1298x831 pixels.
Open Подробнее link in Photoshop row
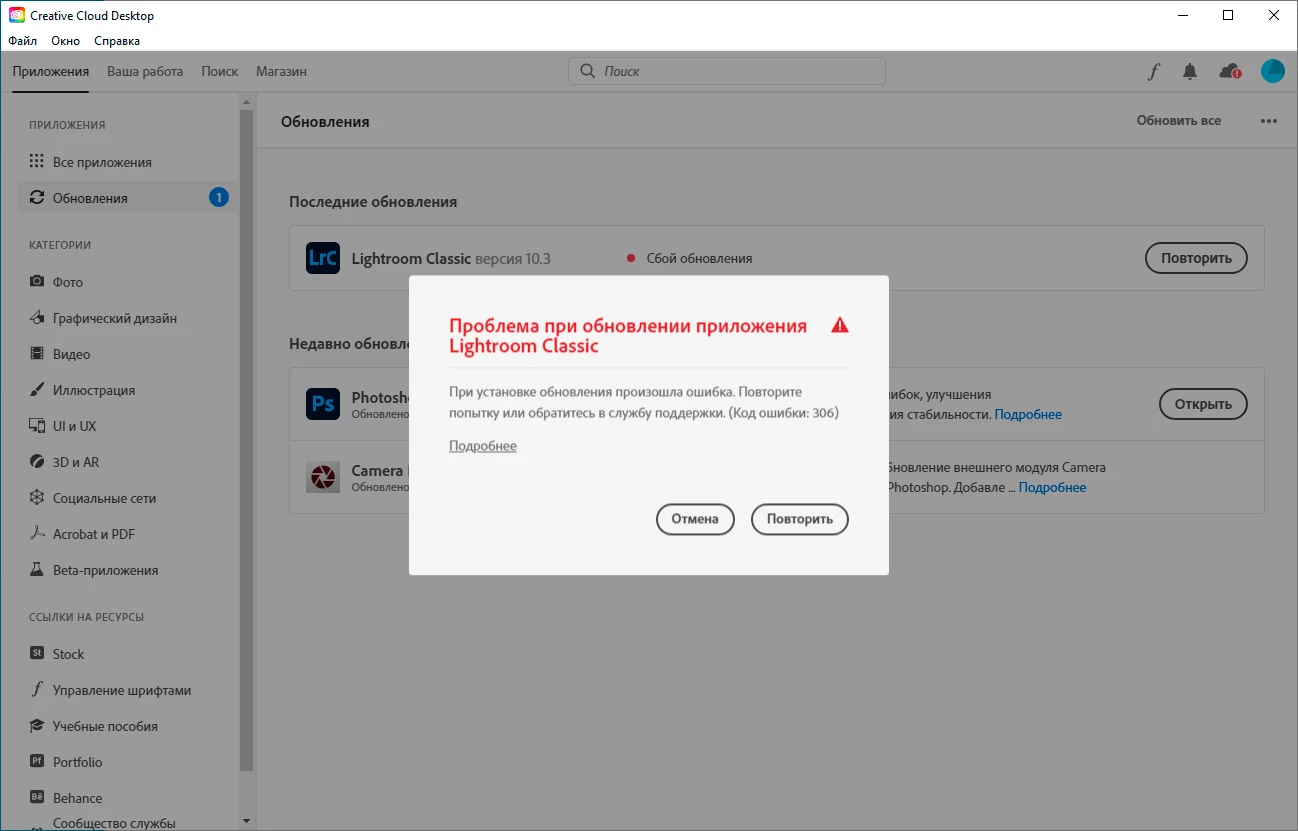1028,414
